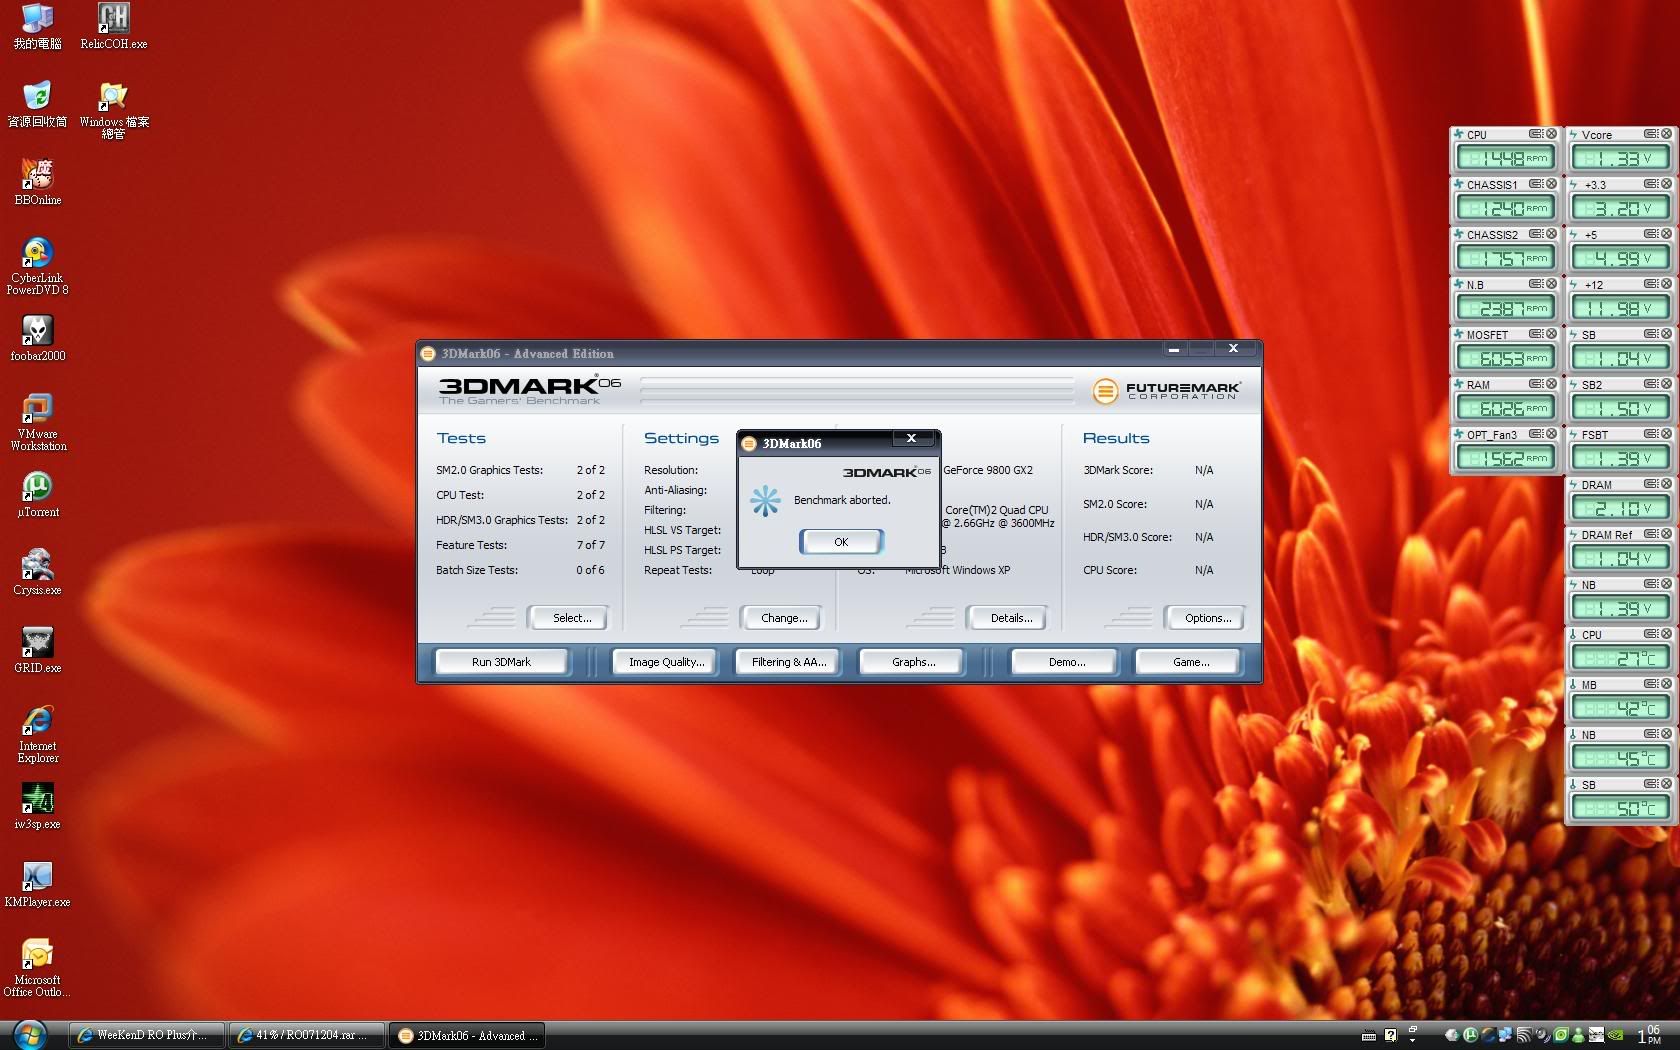Click the keyboard language bar icon
This screenshot has width=1680, height=1050.
1369,1035
